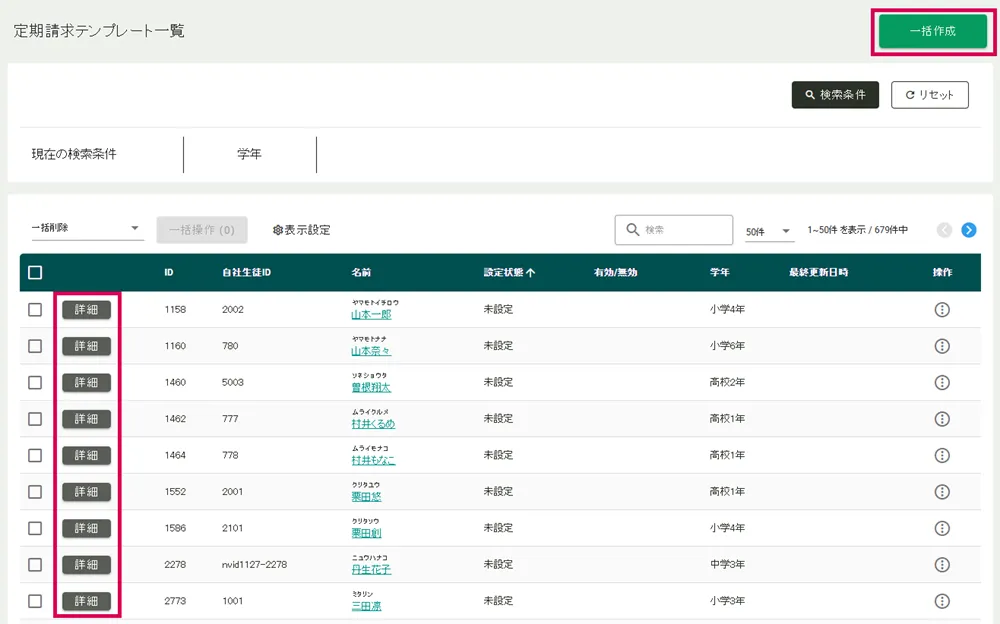Click the previous page arrow
This screenshot has height=624, width=1000.
pyautogui.click(x=944, y=230)
